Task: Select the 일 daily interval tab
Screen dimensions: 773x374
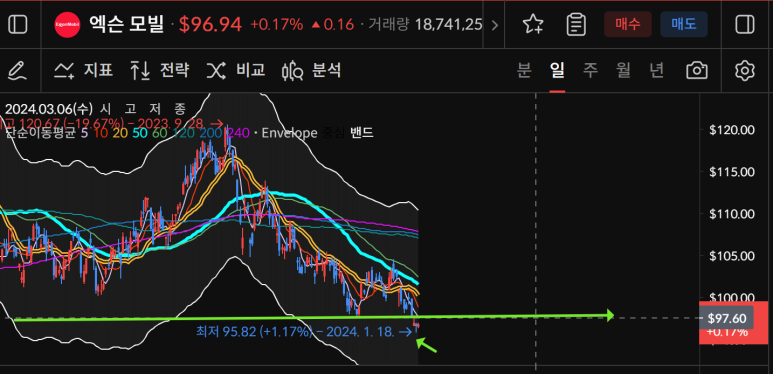Action: [x=557, y=71]
